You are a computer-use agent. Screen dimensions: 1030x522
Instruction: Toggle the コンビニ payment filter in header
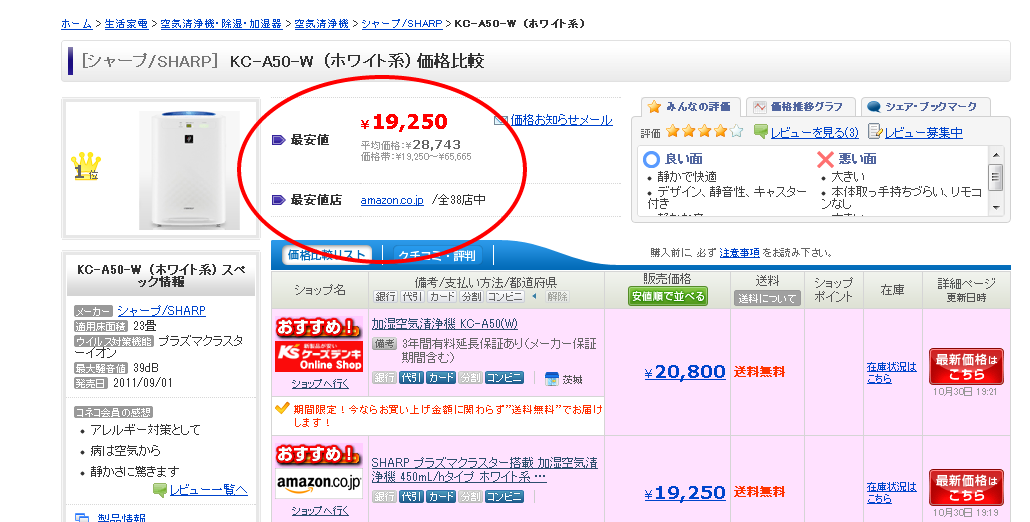click(x=505, y=297)
